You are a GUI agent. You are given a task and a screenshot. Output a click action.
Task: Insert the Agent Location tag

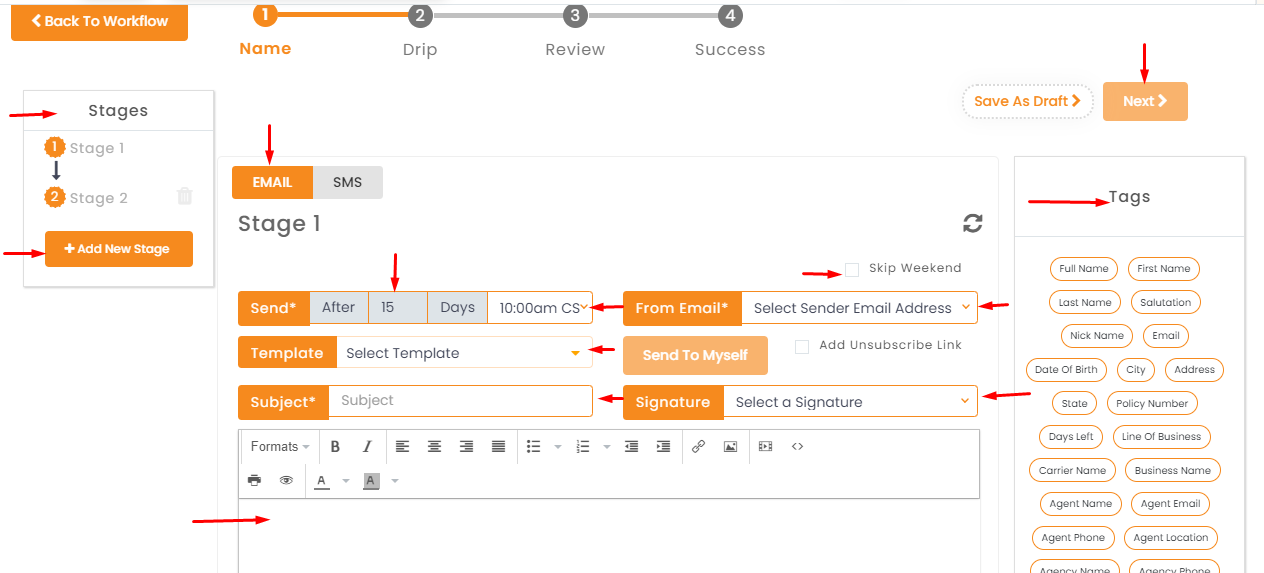tap(1171, 538)
